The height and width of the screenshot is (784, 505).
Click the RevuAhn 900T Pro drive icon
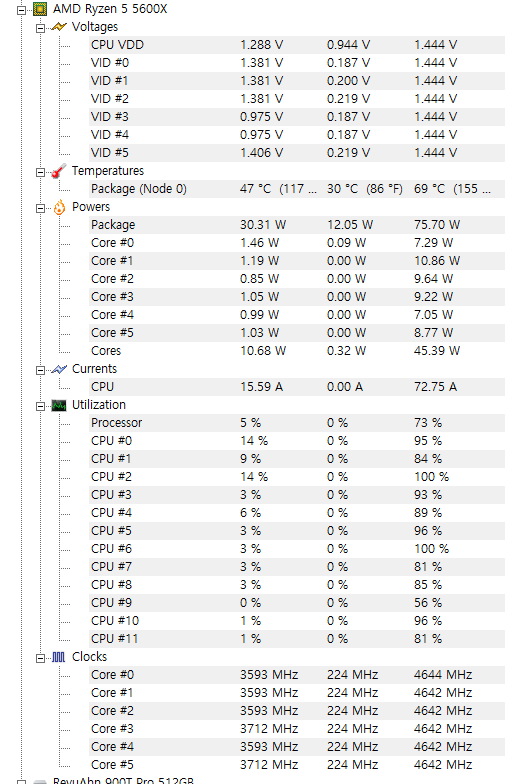point(40,781)
